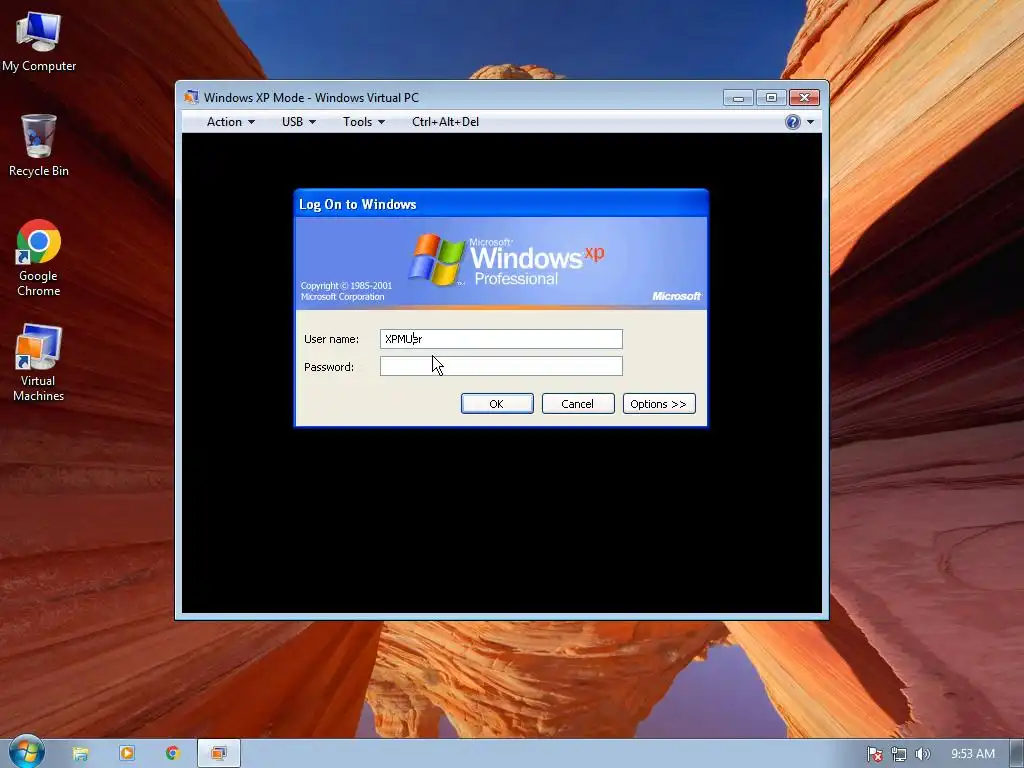Open My Computer desktop icon
Viewport: 1024px width, 768px height.
39,42
